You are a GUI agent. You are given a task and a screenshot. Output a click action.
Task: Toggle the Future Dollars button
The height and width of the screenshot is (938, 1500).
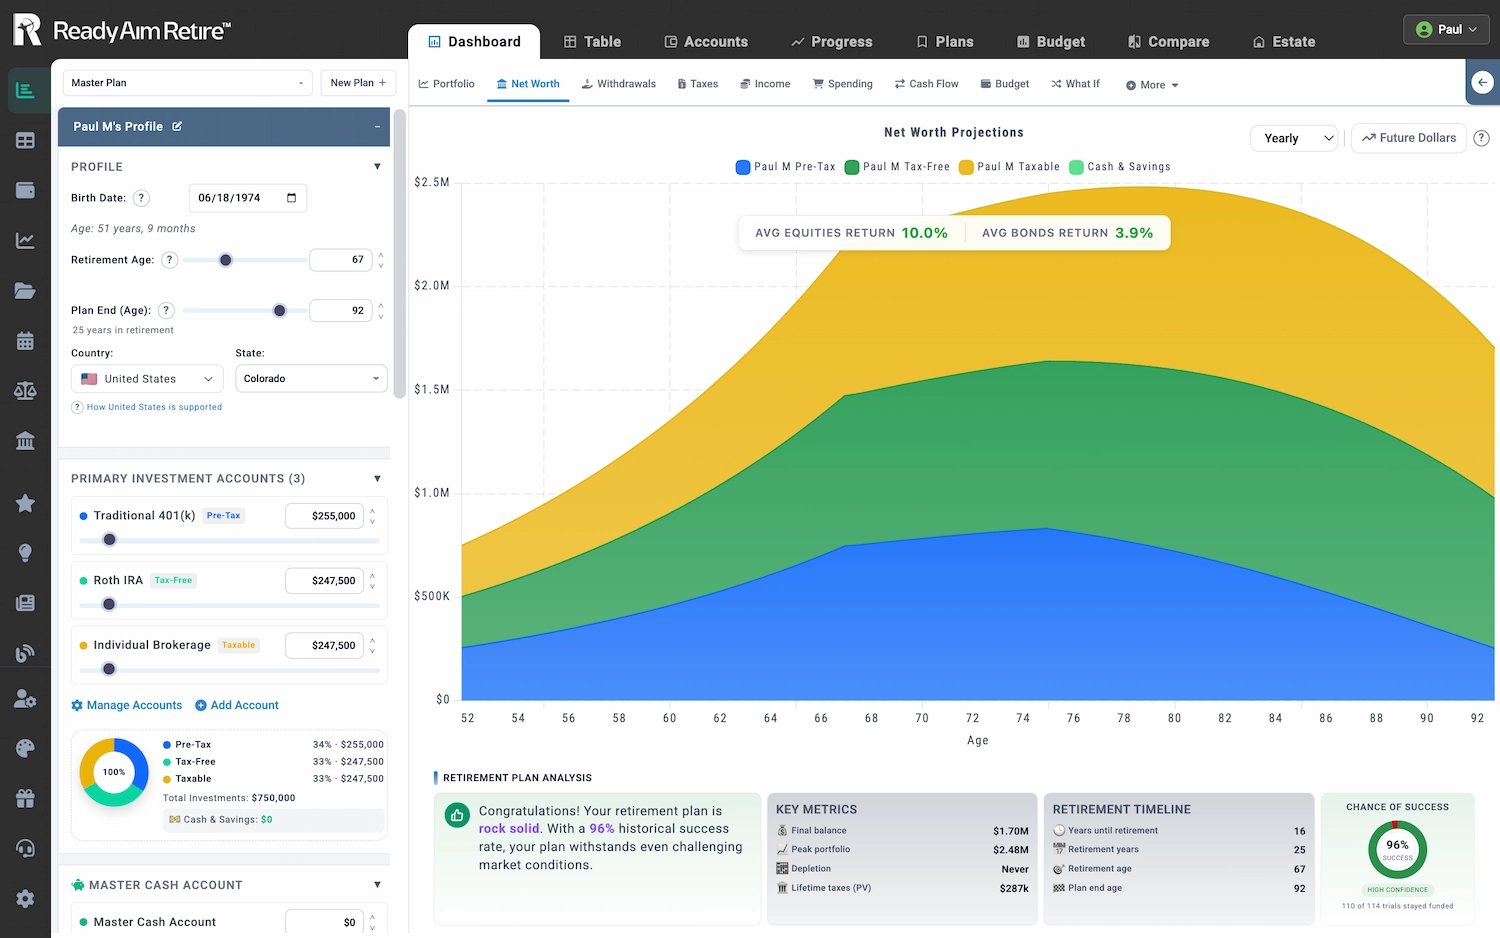tap(1408, 138)
